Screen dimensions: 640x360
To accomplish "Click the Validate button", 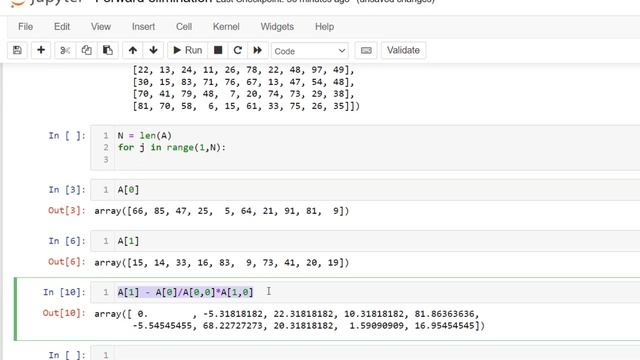I will point(403,50).
